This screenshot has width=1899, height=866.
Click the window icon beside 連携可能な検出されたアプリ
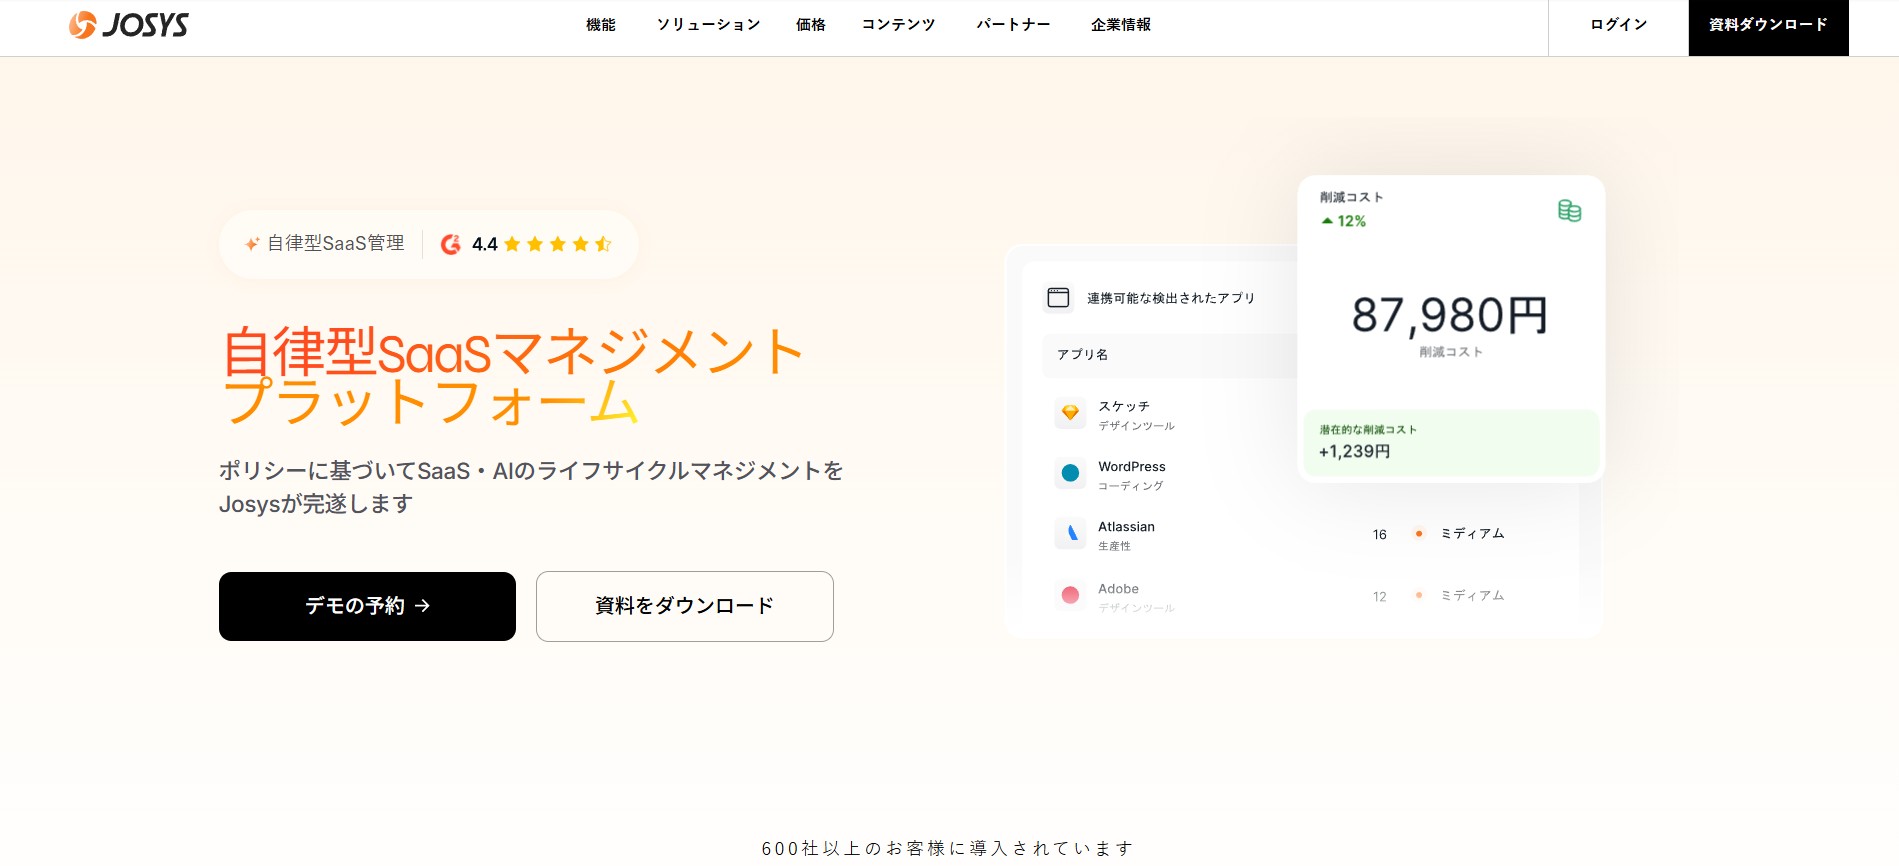[1058, 297]
